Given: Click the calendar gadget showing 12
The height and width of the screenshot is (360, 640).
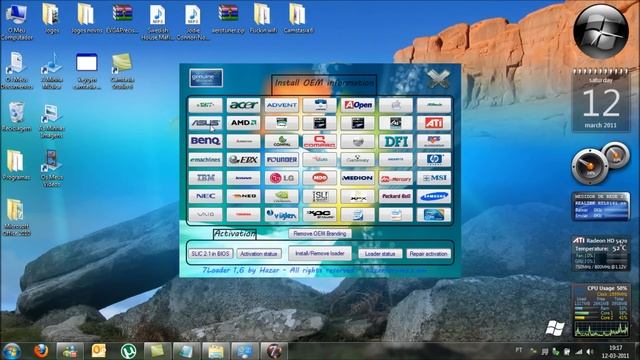Looking at the screenshot, I should [601, 100].
